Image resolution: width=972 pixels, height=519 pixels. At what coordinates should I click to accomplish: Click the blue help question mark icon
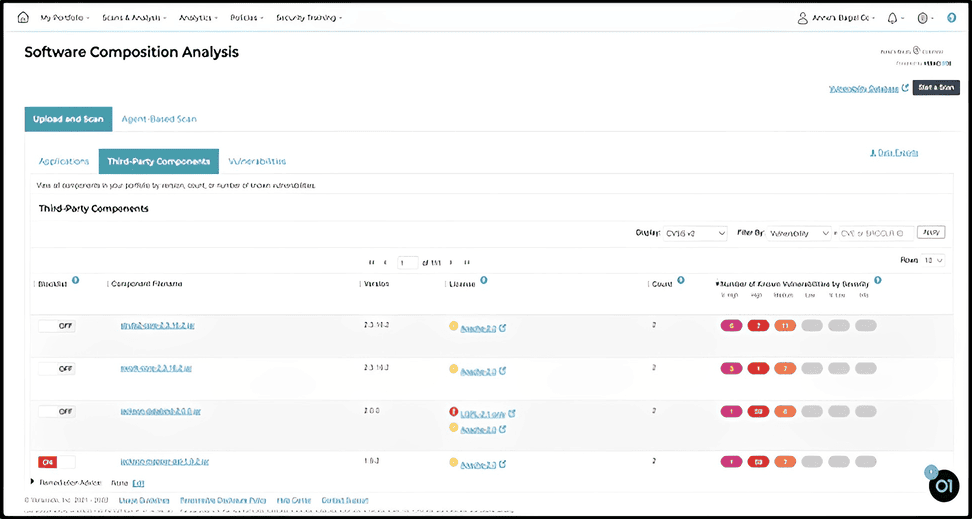(951, 18)
